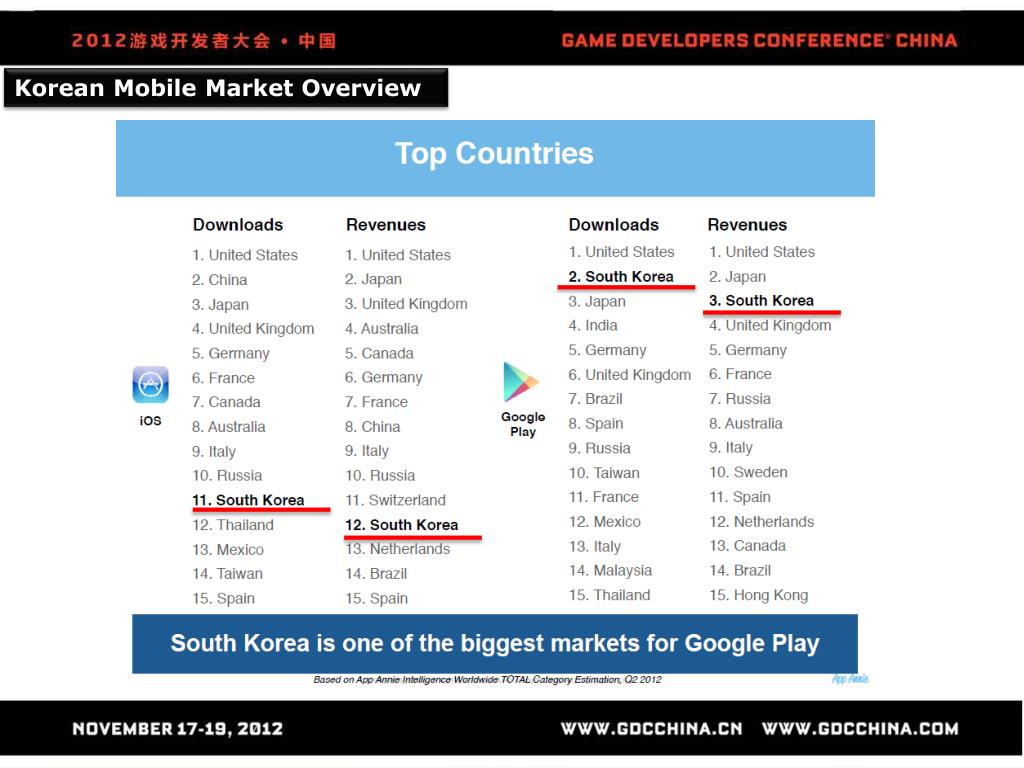Select "13. Italy" in the list
Screen dimensions: 1024x768
click(x=594, y=547)
